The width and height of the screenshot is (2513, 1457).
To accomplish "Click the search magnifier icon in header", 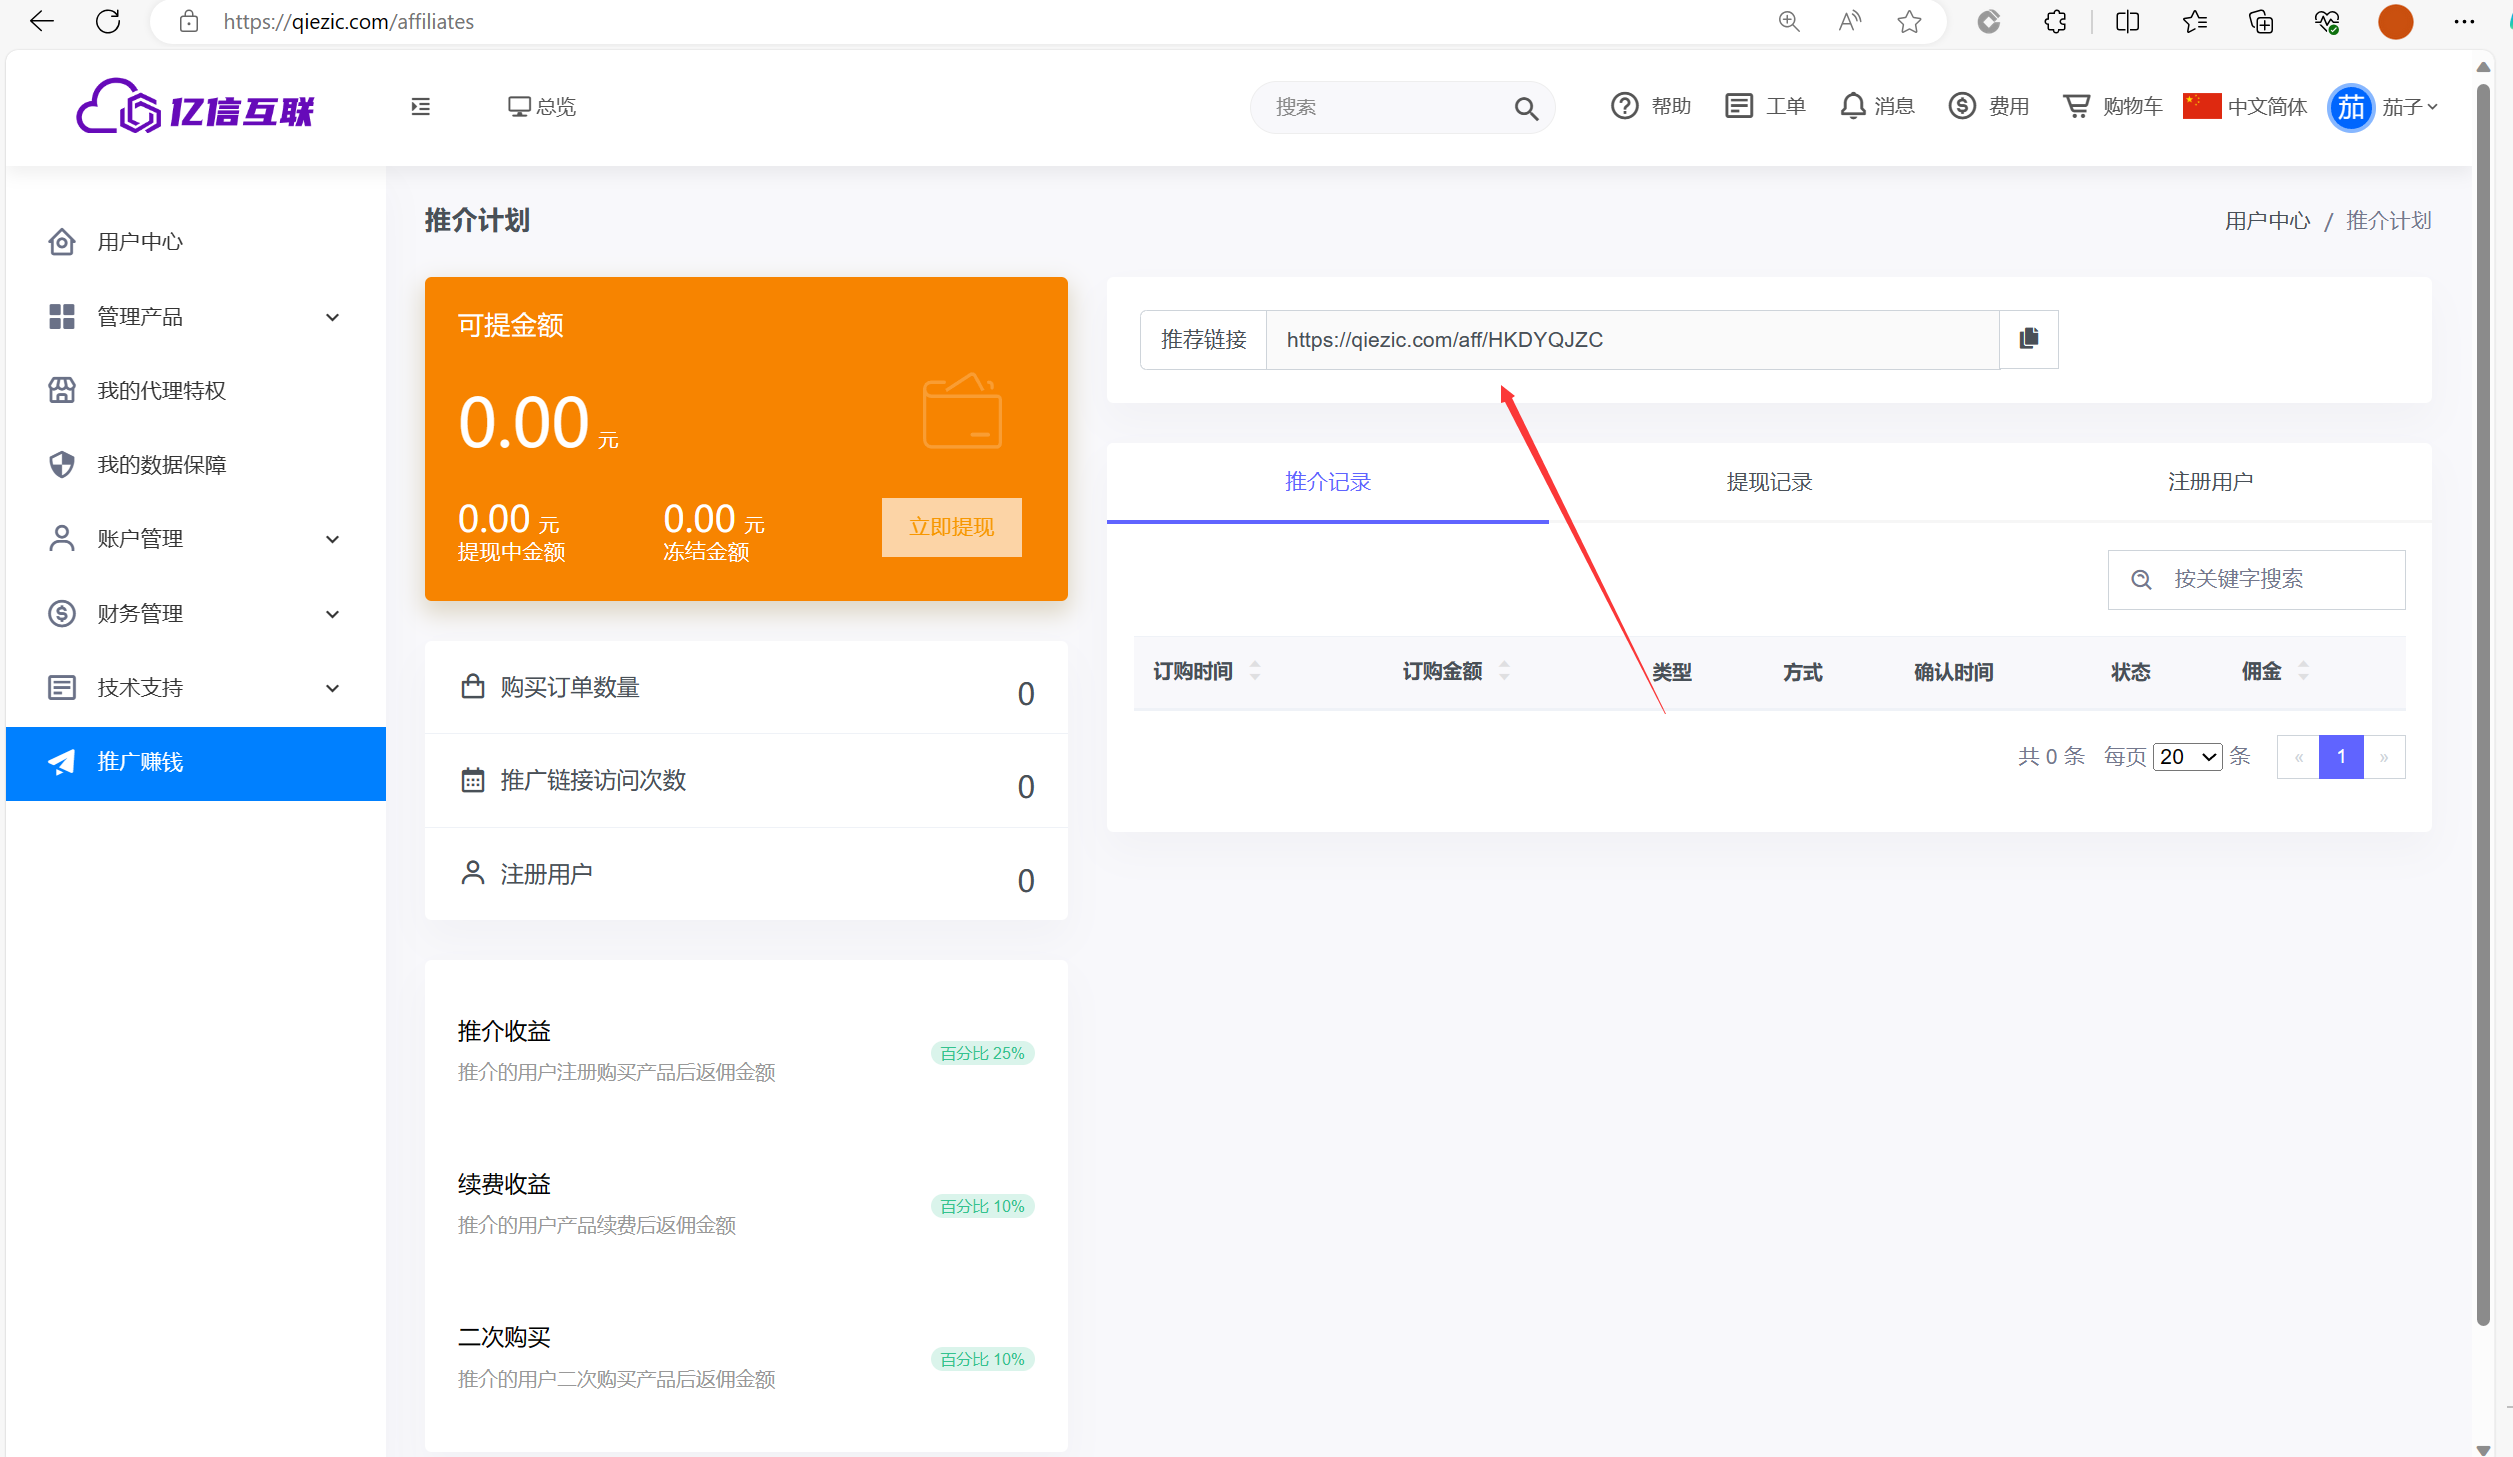I will point(1525,108).
